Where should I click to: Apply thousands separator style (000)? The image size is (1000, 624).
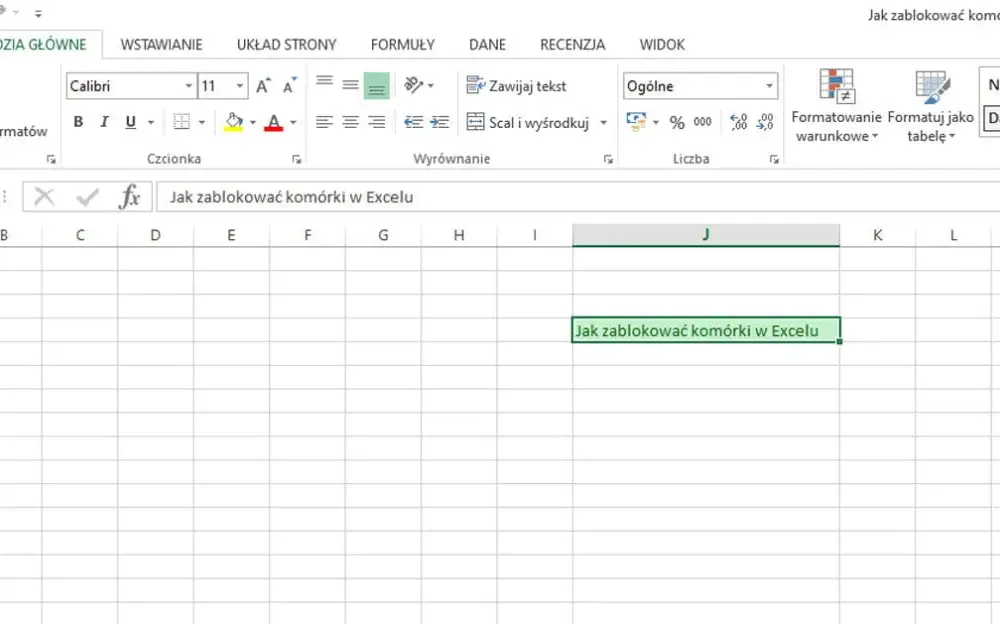click(x=703, y=122)
